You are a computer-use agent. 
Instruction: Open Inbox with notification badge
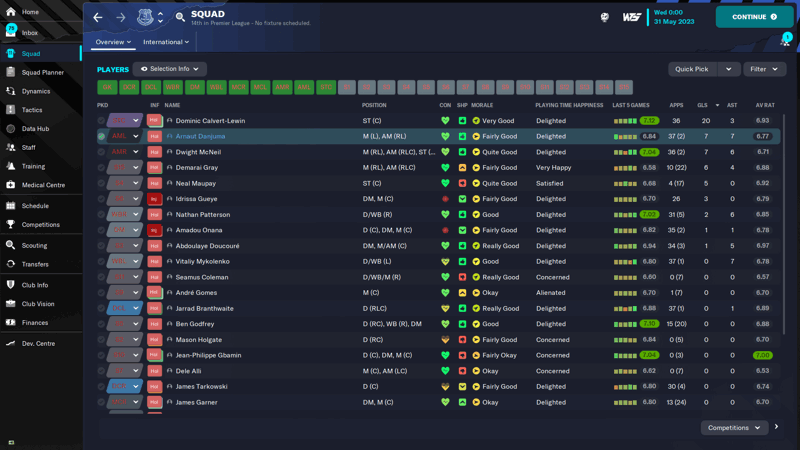(11, 32)
